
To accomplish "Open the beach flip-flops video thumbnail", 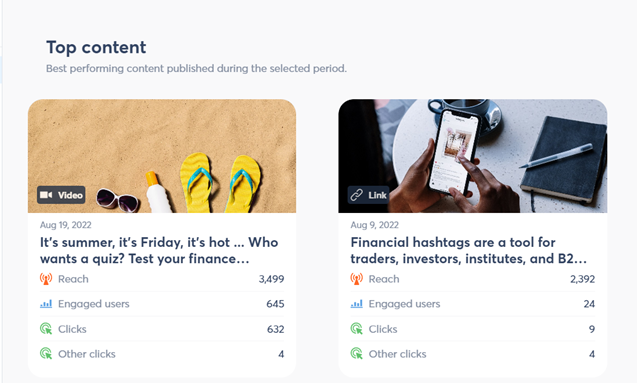I will pyautogui.click(x=162, y=156).
